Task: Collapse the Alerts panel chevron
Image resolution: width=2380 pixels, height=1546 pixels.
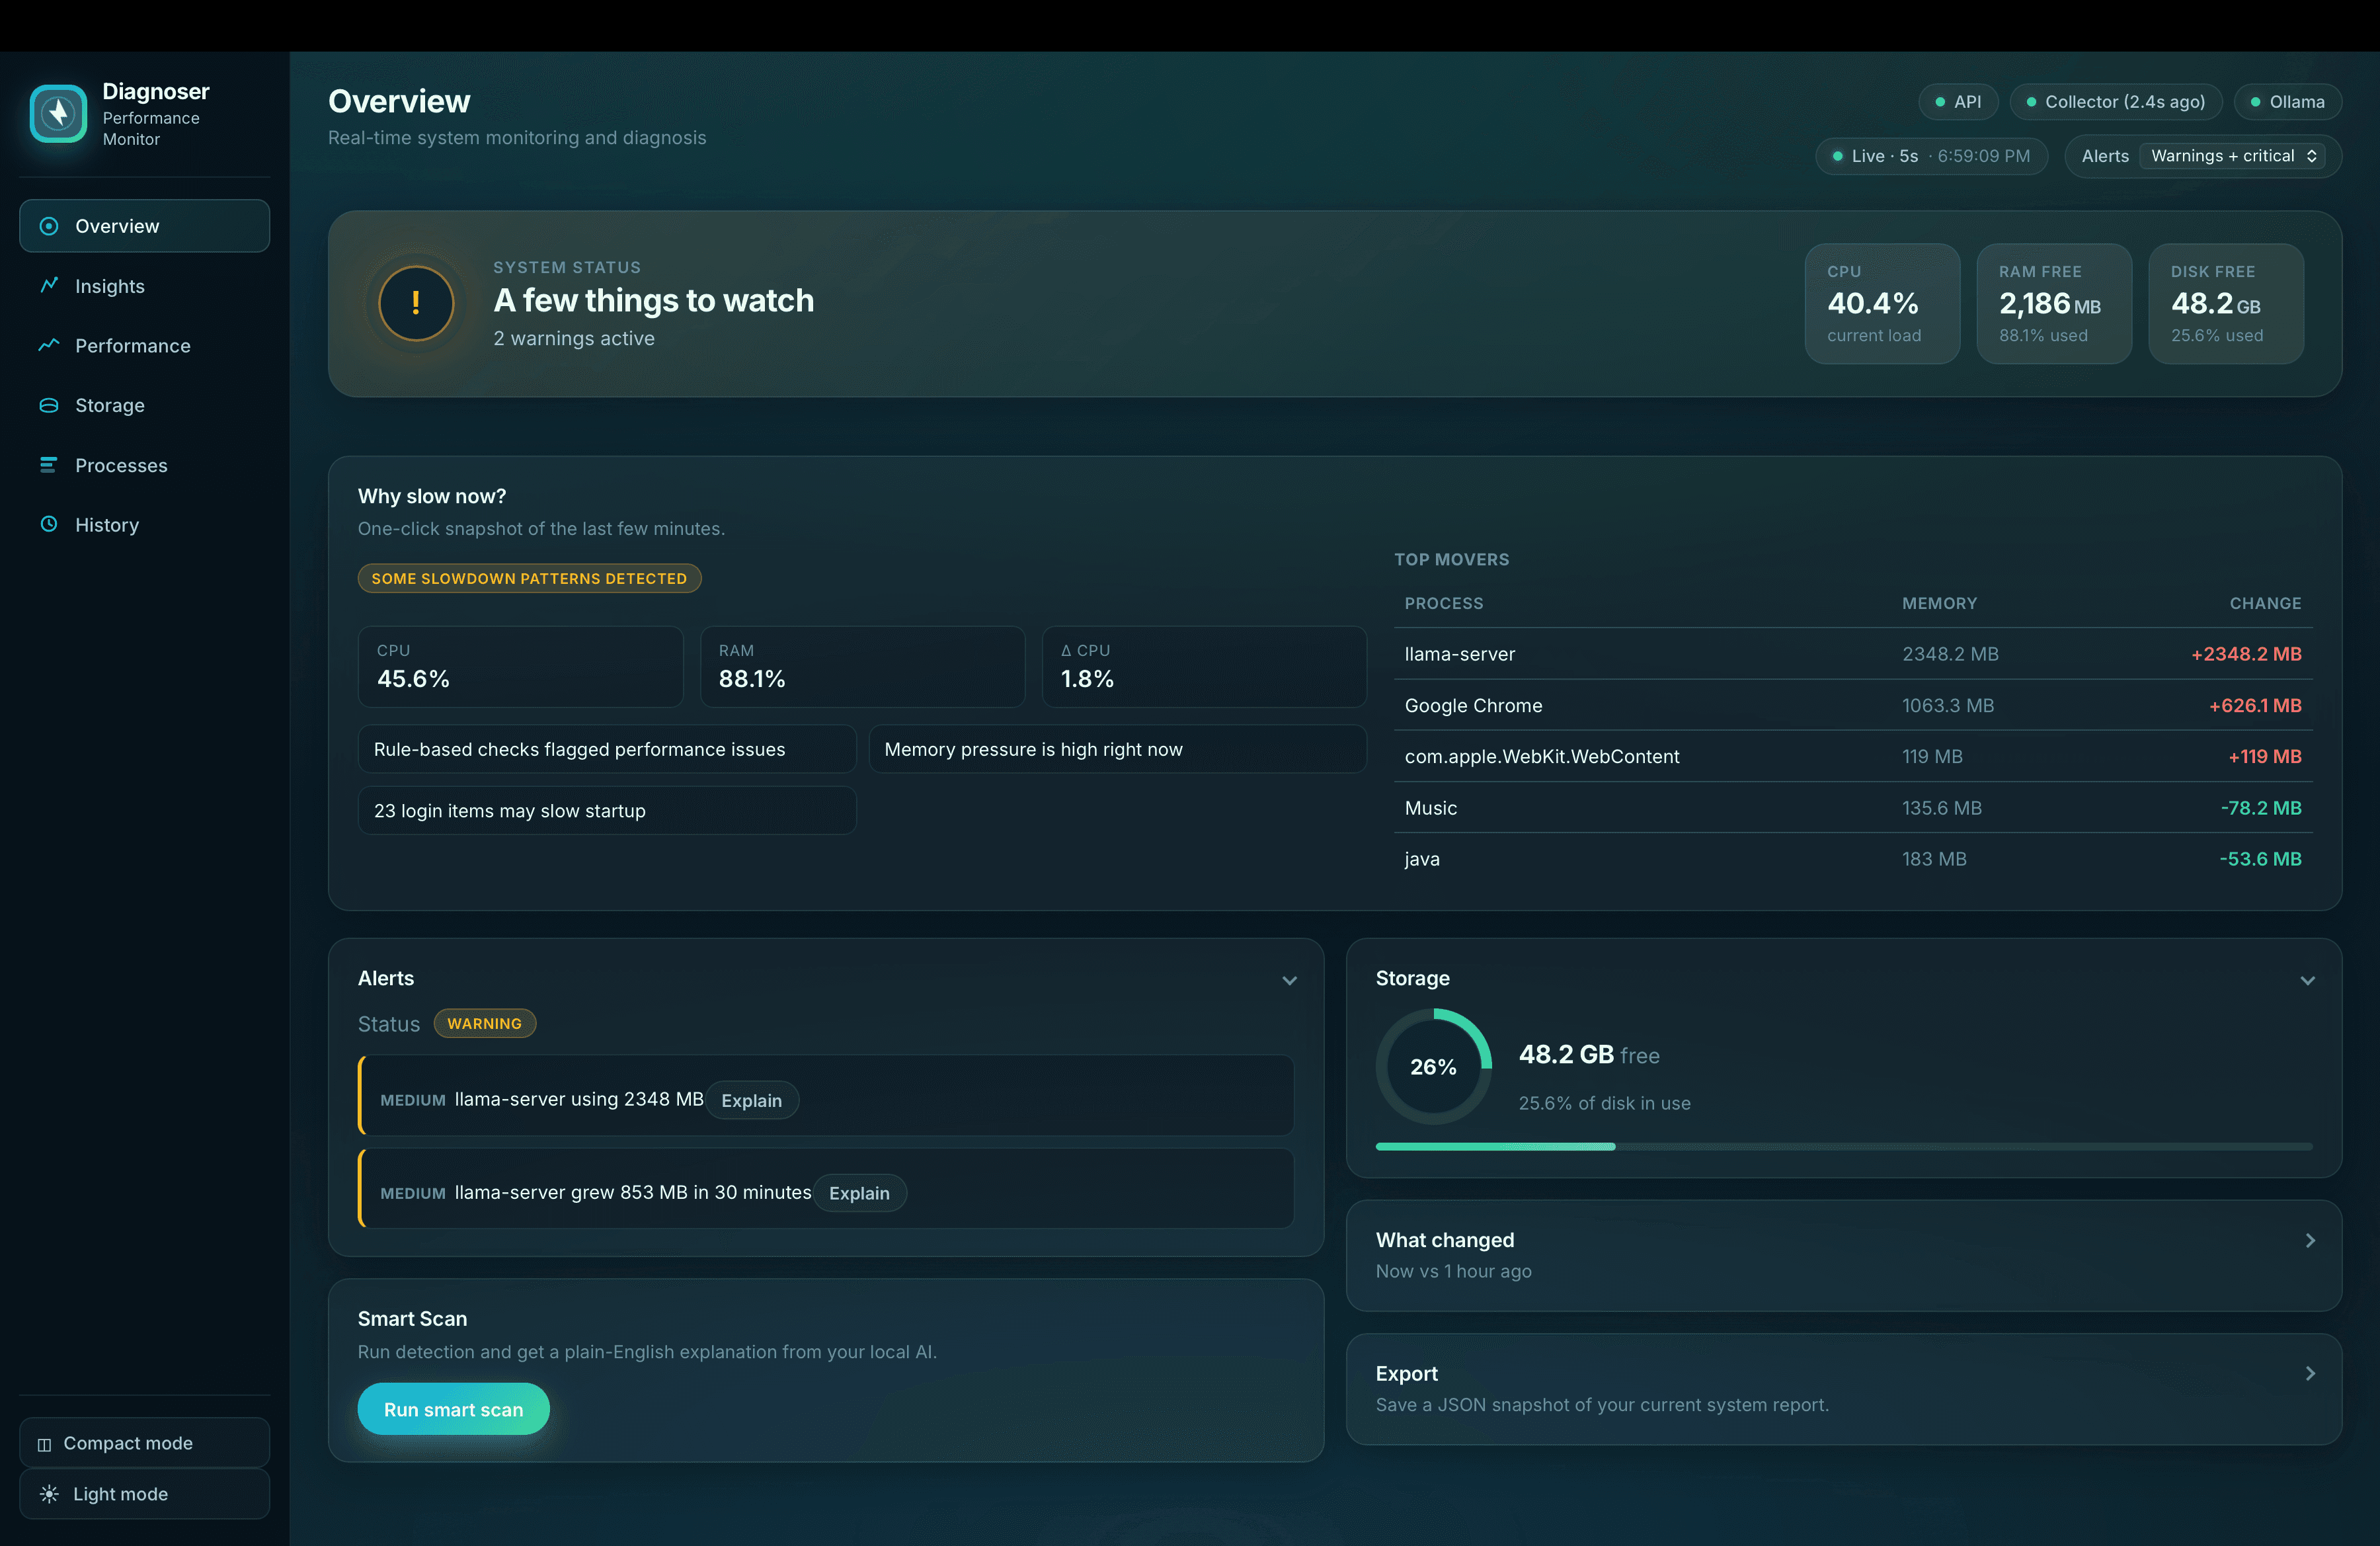Action: (x=1289, y=980)
